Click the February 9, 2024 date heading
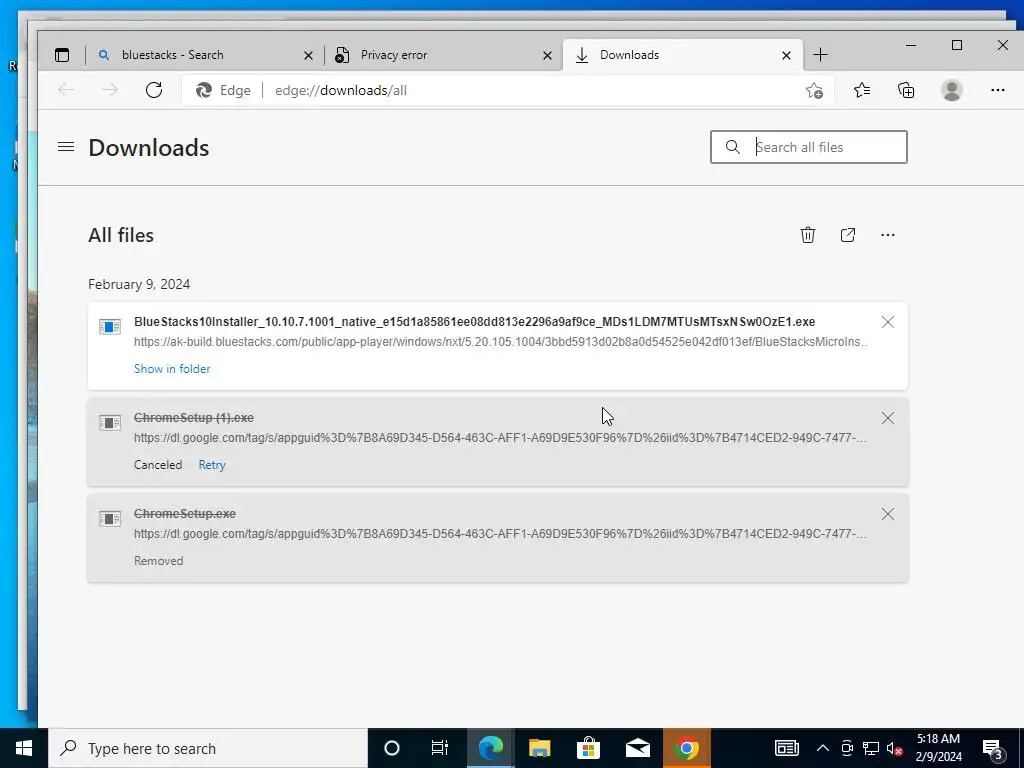This screenshot has width=1024, height=768. point(139,284)
